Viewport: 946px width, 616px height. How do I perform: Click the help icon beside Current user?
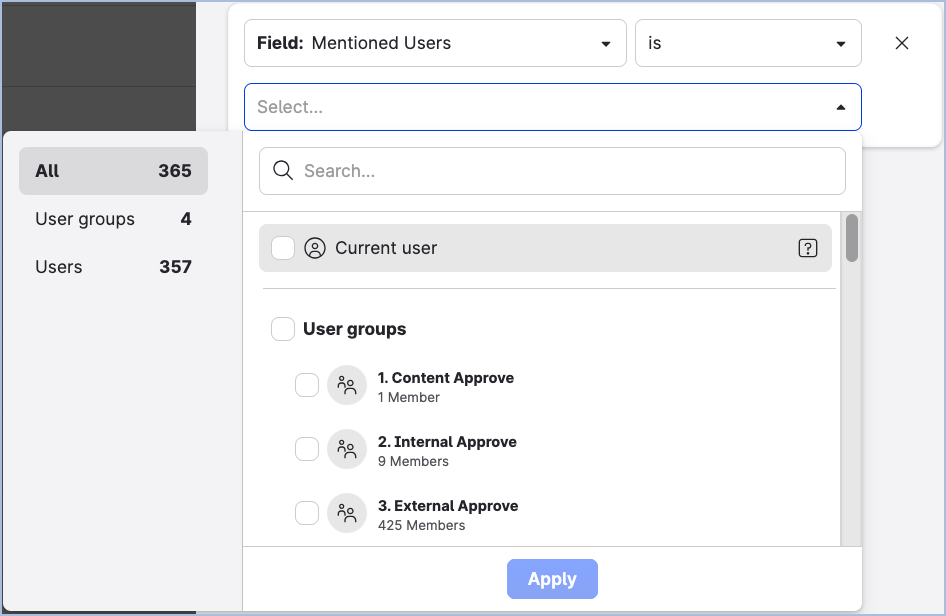[x=808, y=248]
